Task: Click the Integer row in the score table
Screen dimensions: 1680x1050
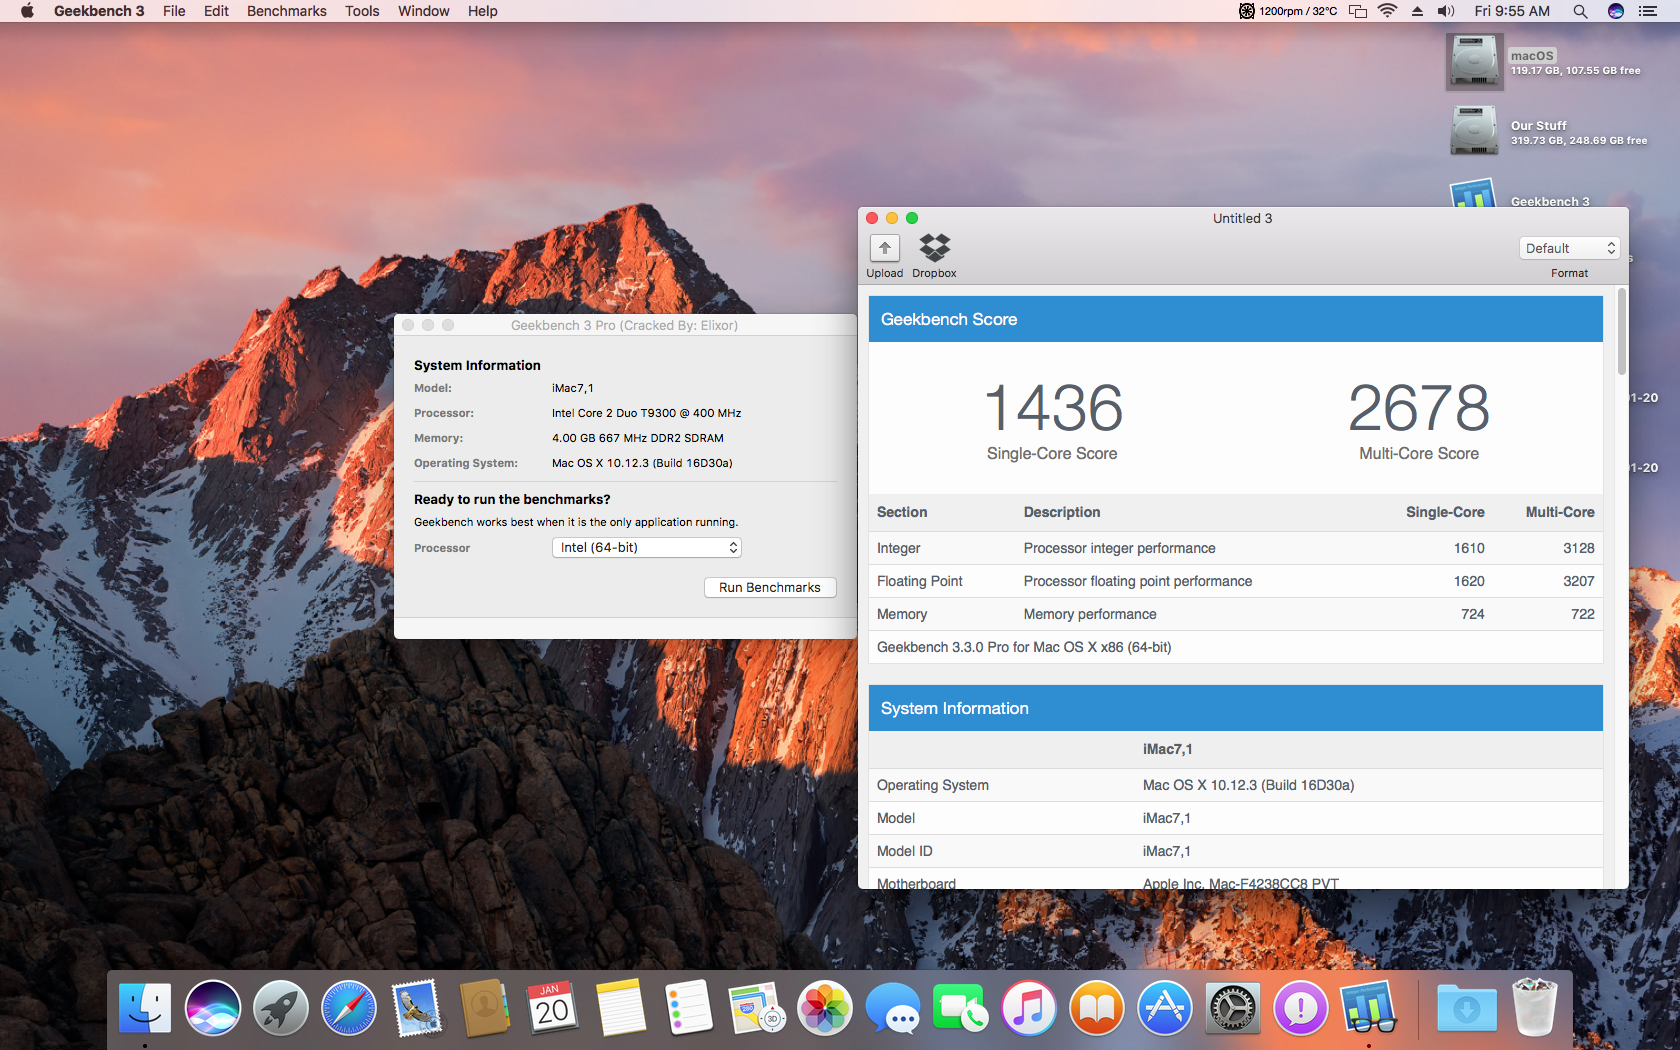Action: (1236, 548)
